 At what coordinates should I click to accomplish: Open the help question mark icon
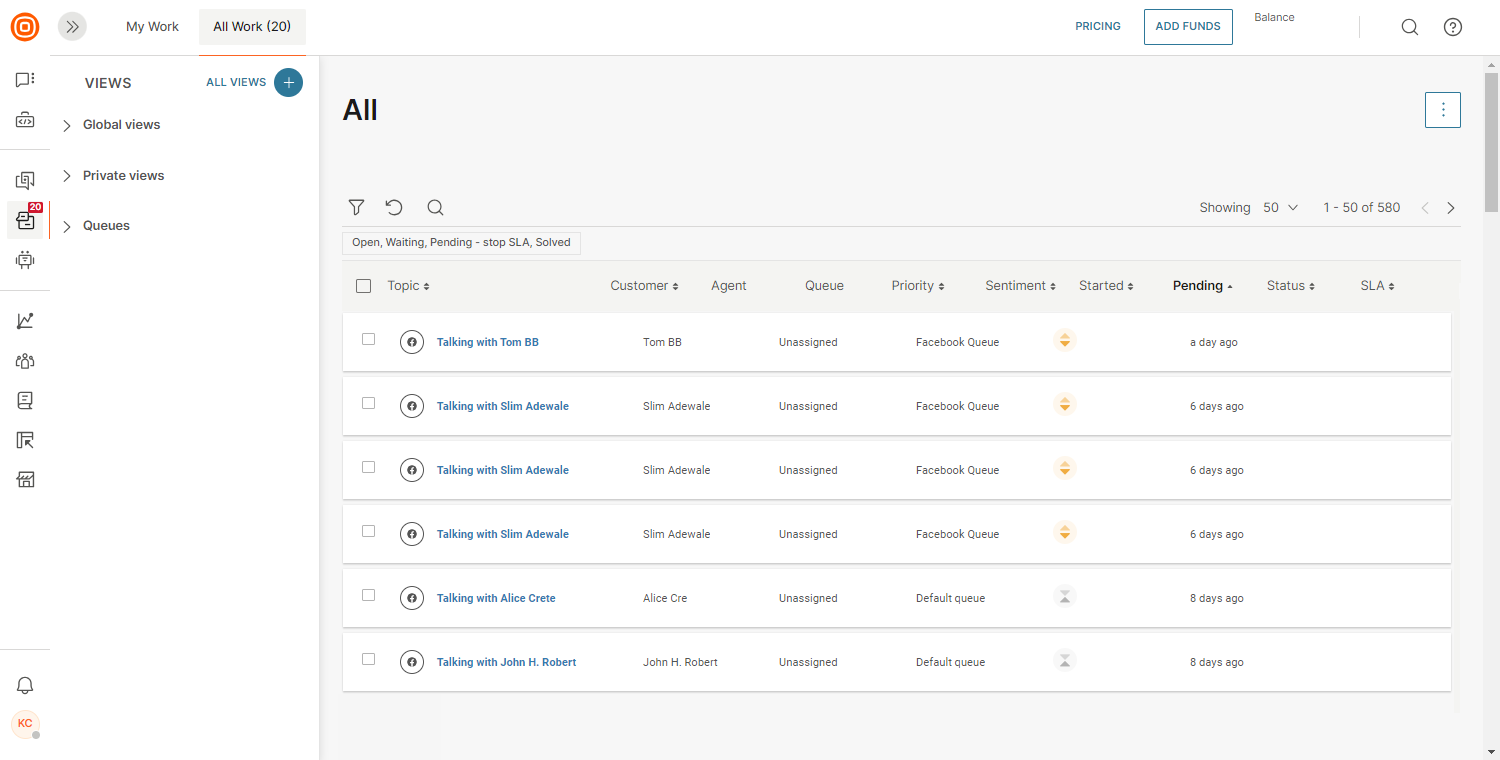coord(1453,27)
